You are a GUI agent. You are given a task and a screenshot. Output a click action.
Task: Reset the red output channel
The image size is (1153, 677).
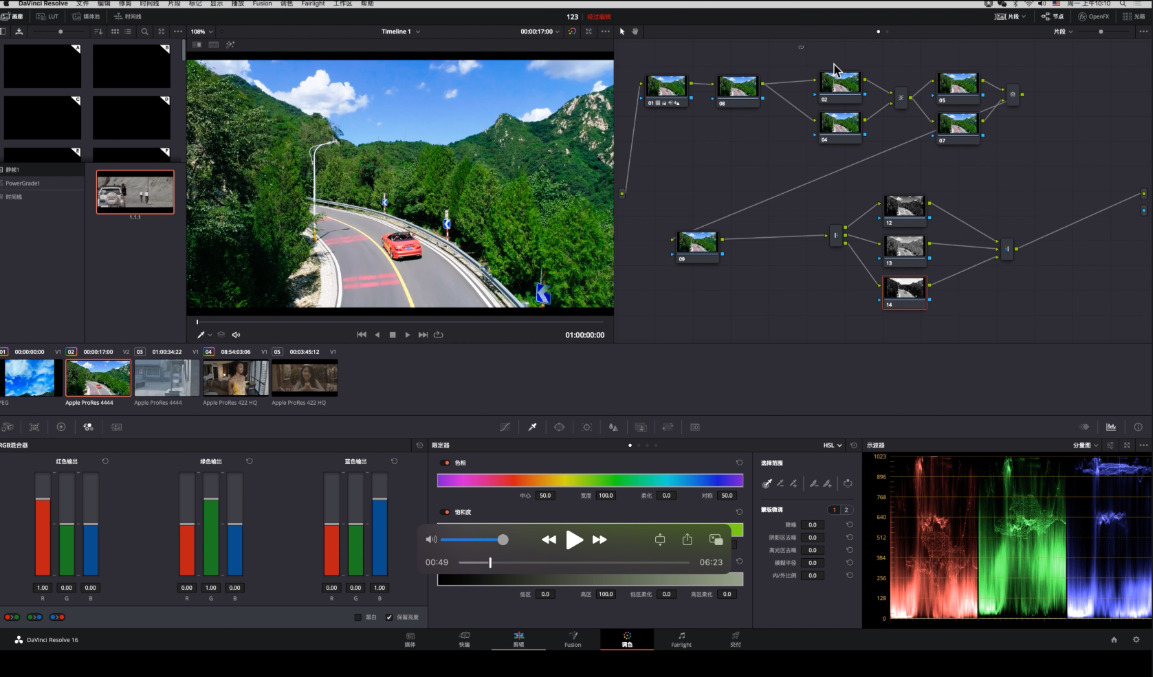(x=105, y=461)
